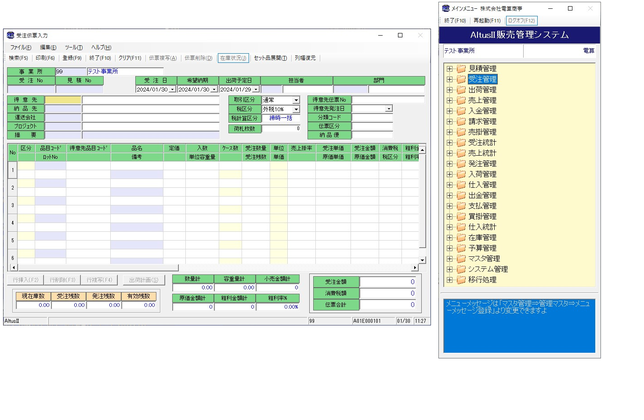Click the システム管理 folder icon
Viewport: 644px width, 420px height.
click(461, 269)
